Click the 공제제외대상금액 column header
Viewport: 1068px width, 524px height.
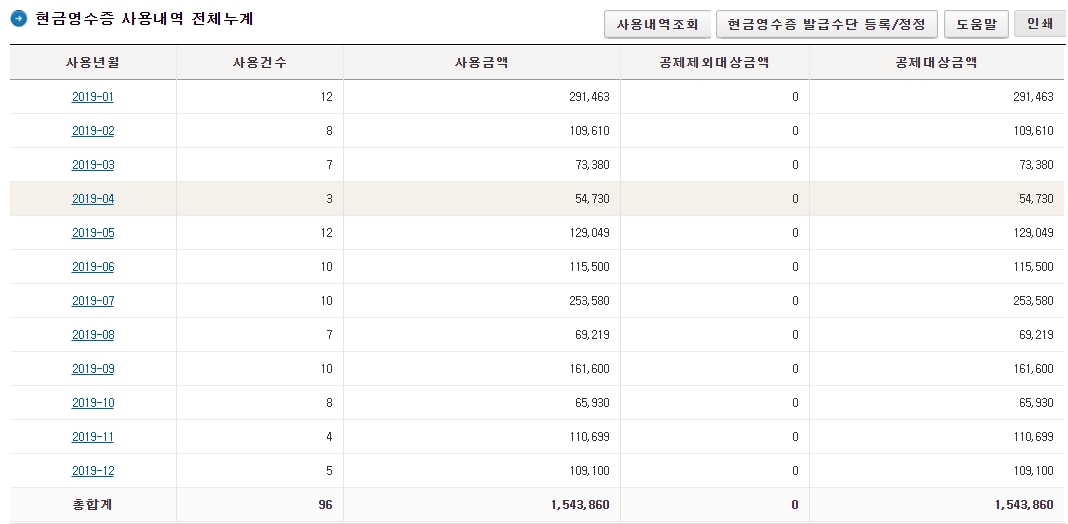pyautogui.click(x=714, y=63)
